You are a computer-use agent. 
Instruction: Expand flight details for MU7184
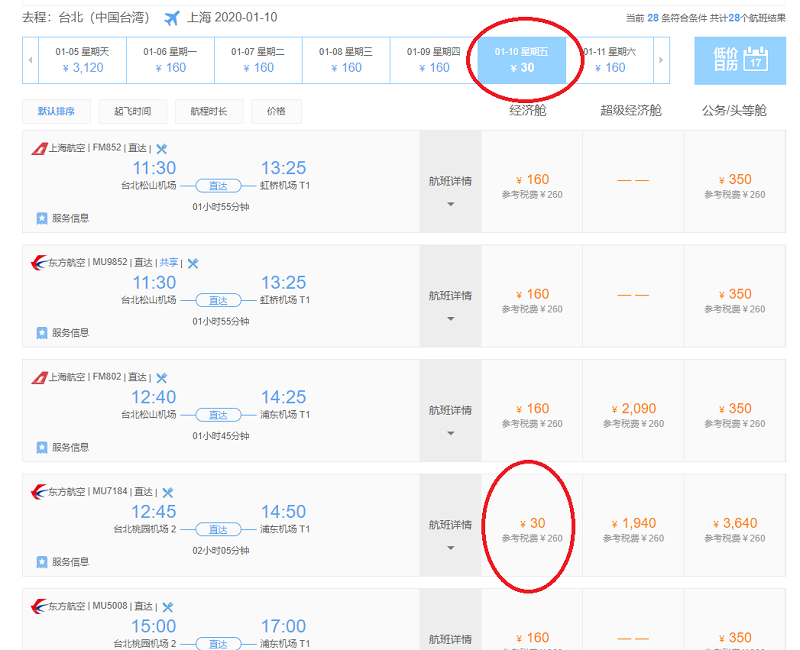coord(450,525)
